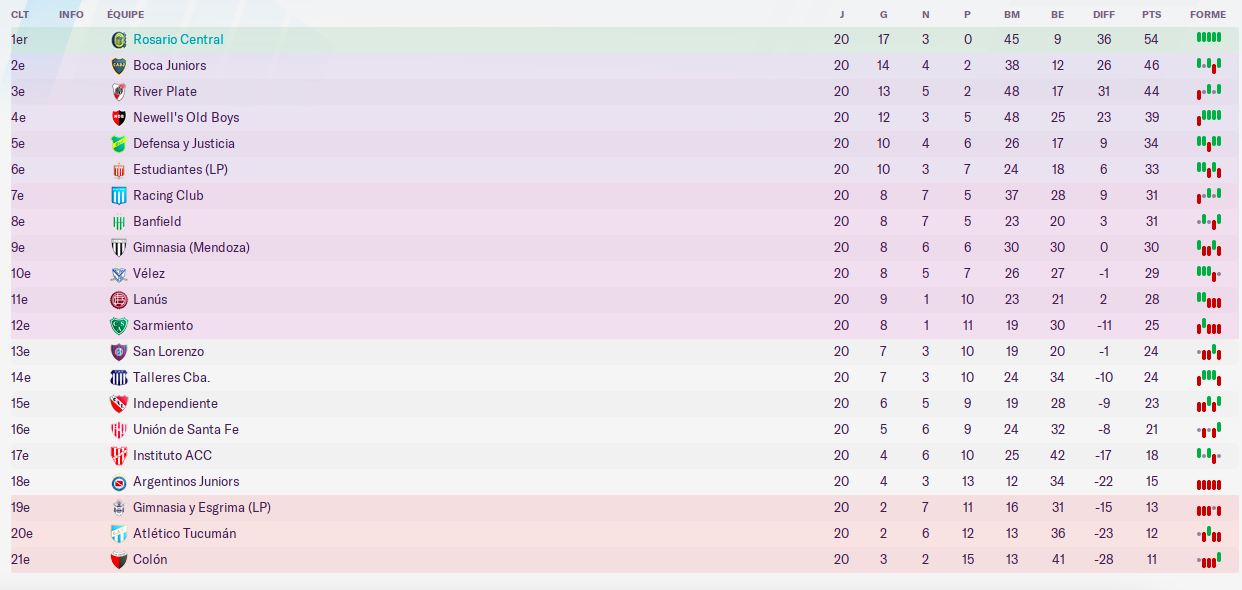This screenshot has height=590, width=1242.
Task: Click the Independiente club crest
Action: (119, 404)
